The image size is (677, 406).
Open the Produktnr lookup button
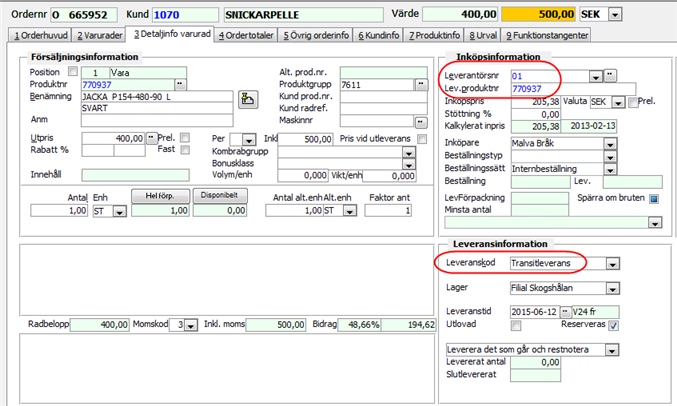[180, 85]
